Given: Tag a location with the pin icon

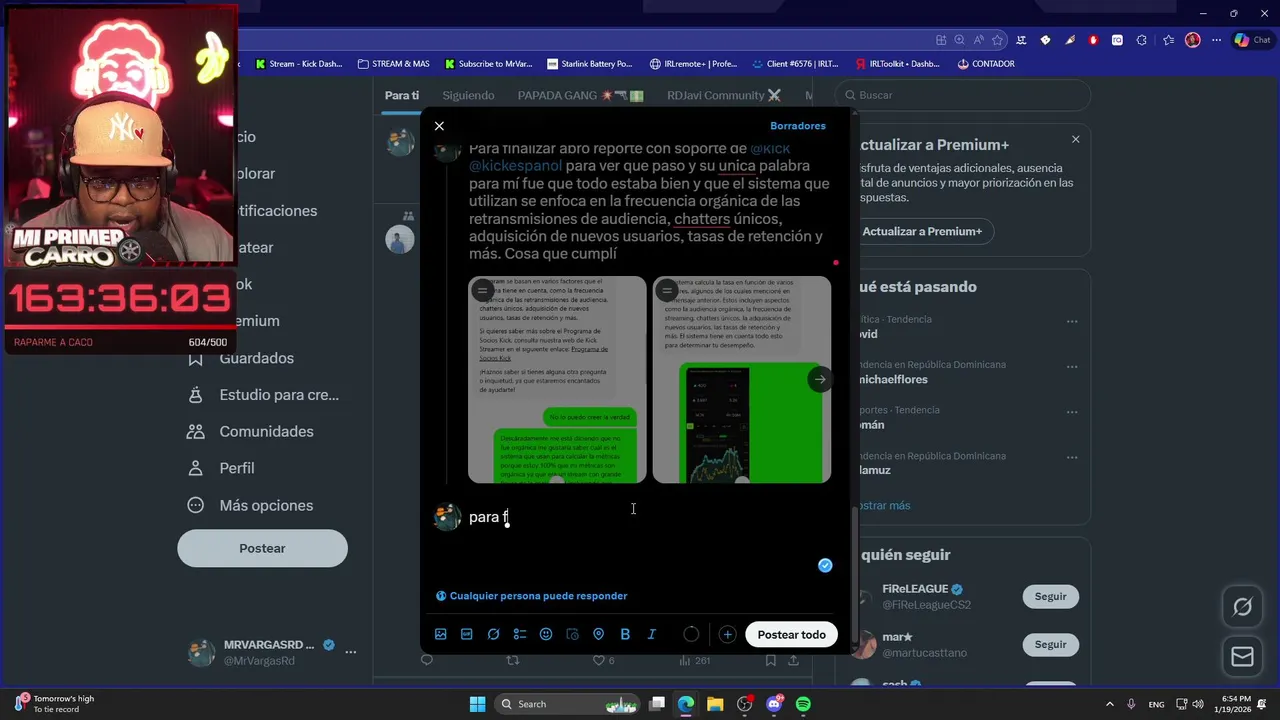Looking at the screenshot, I should (599, 634).
